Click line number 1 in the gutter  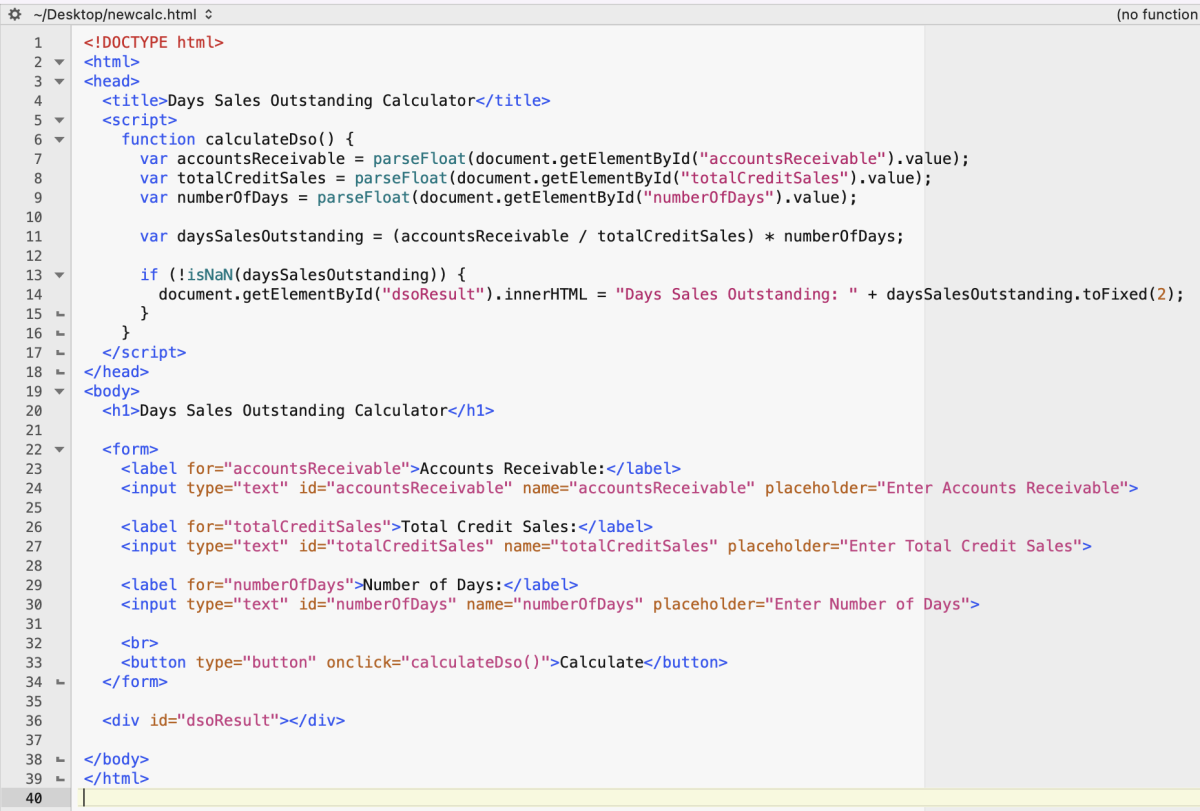pyautogui.click(x=38, y=43)
